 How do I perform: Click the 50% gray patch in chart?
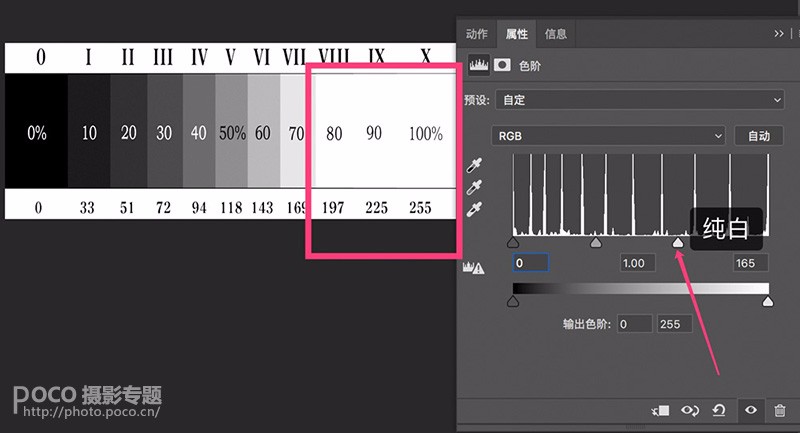coord(232,131)
